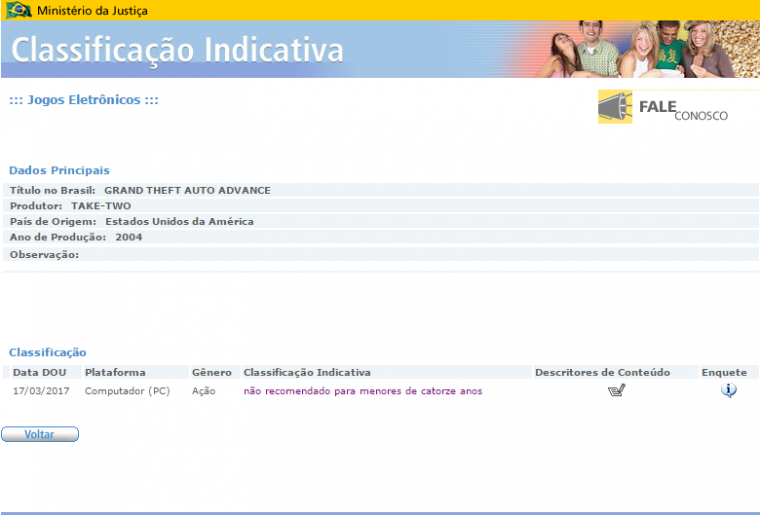Click the Data DOU column header
Image resolution: width=760 pixels, height=515 pixels.
39,373
